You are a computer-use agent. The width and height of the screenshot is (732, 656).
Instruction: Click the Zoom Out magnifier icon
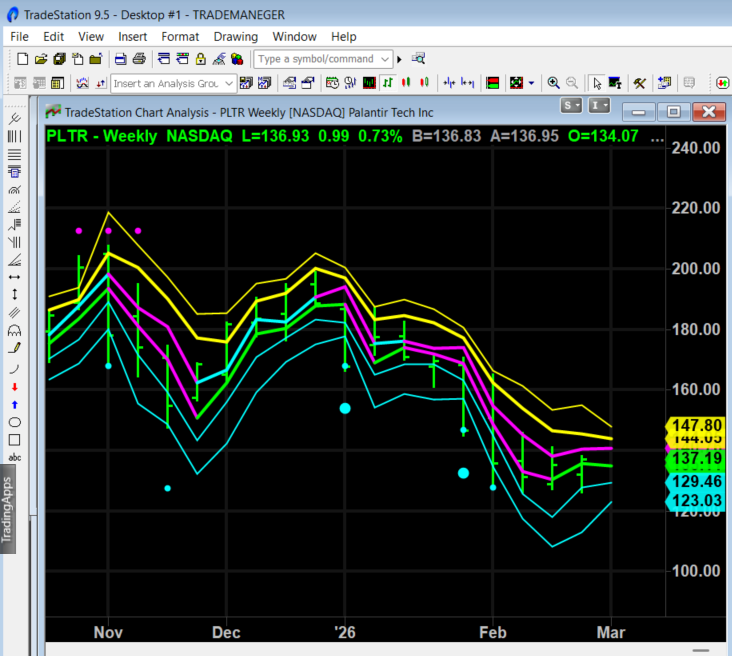coord(572,83)
